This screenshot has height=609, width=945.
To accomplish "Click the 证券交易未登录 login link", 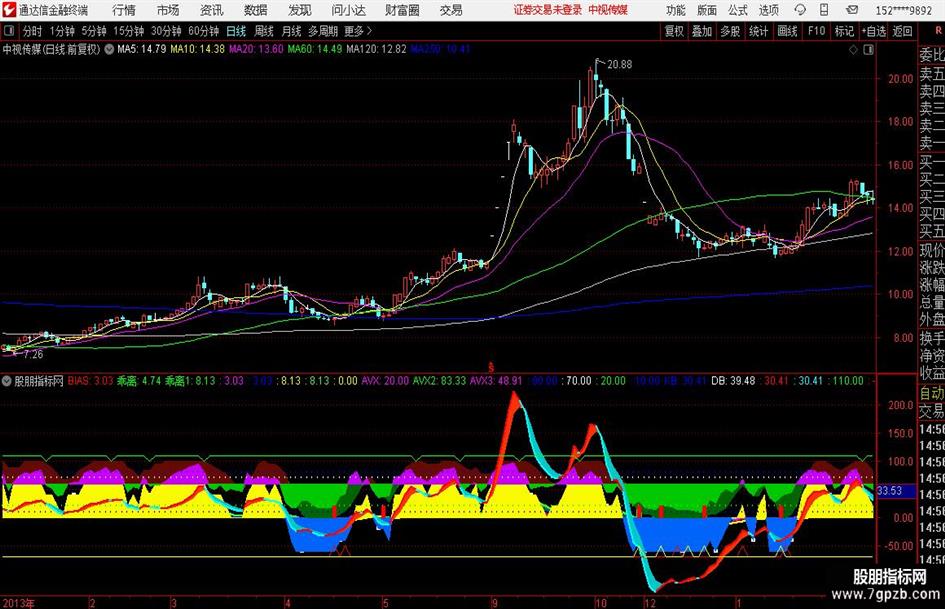I will click(x=548, y=10).
